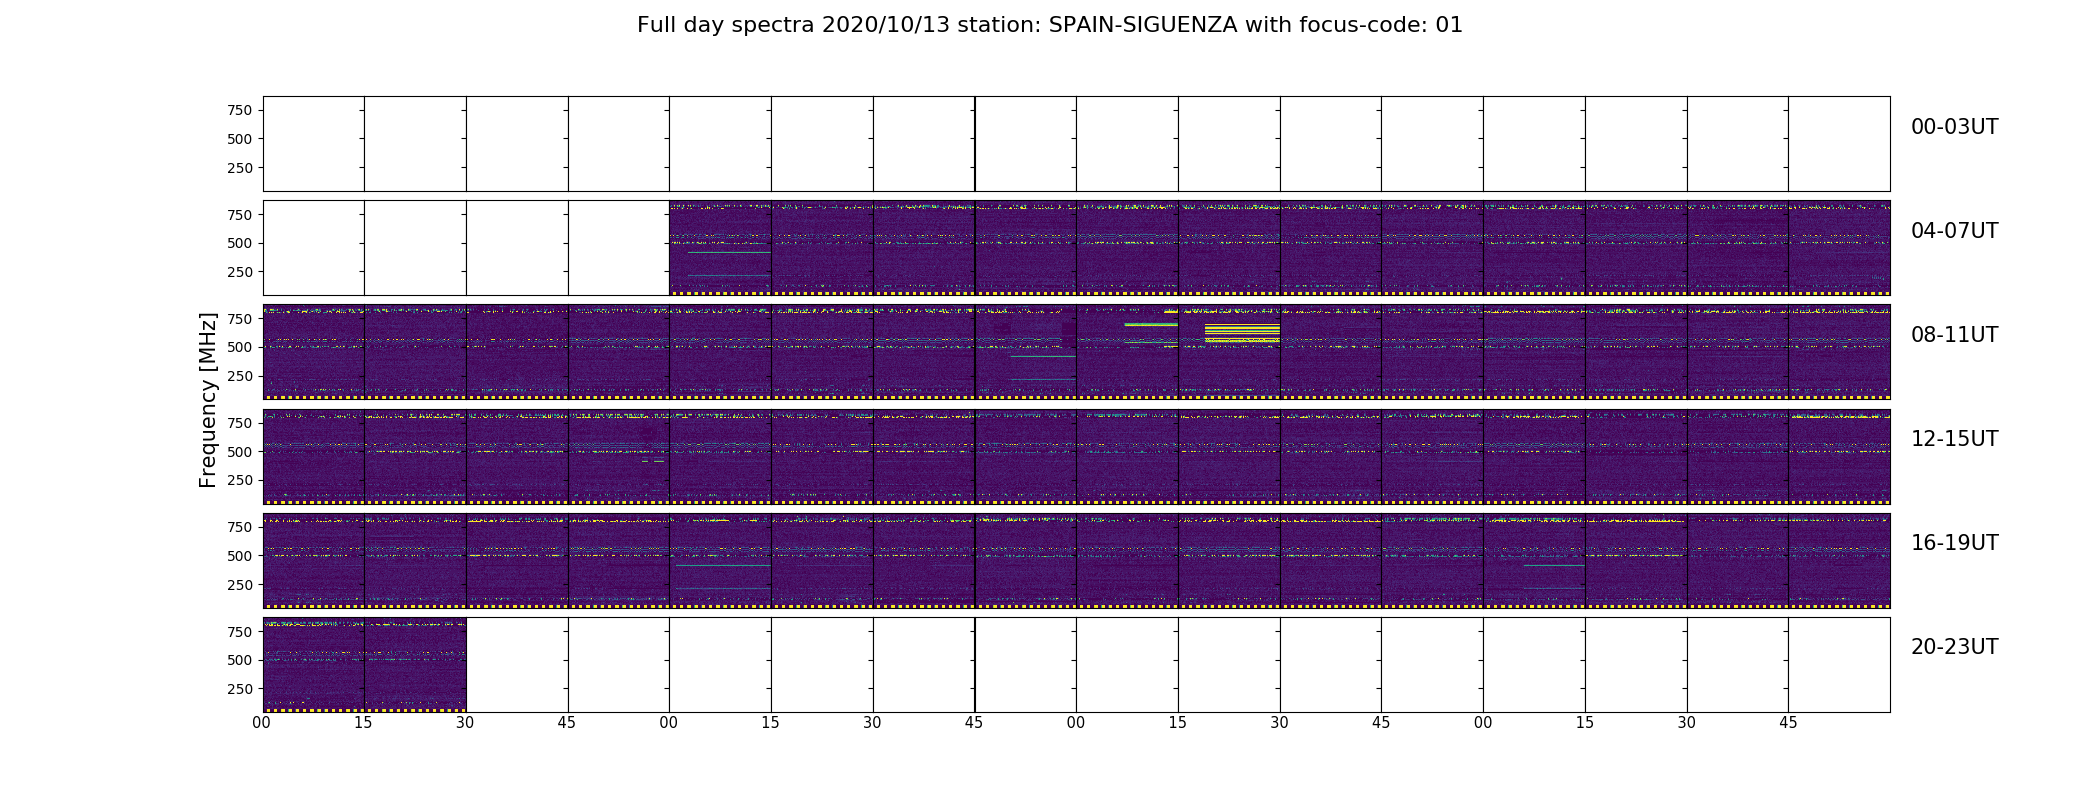Viewport: 2100px width, 800px height.
Task: Select the 04-07UT row label
Action: (1954, 231)
